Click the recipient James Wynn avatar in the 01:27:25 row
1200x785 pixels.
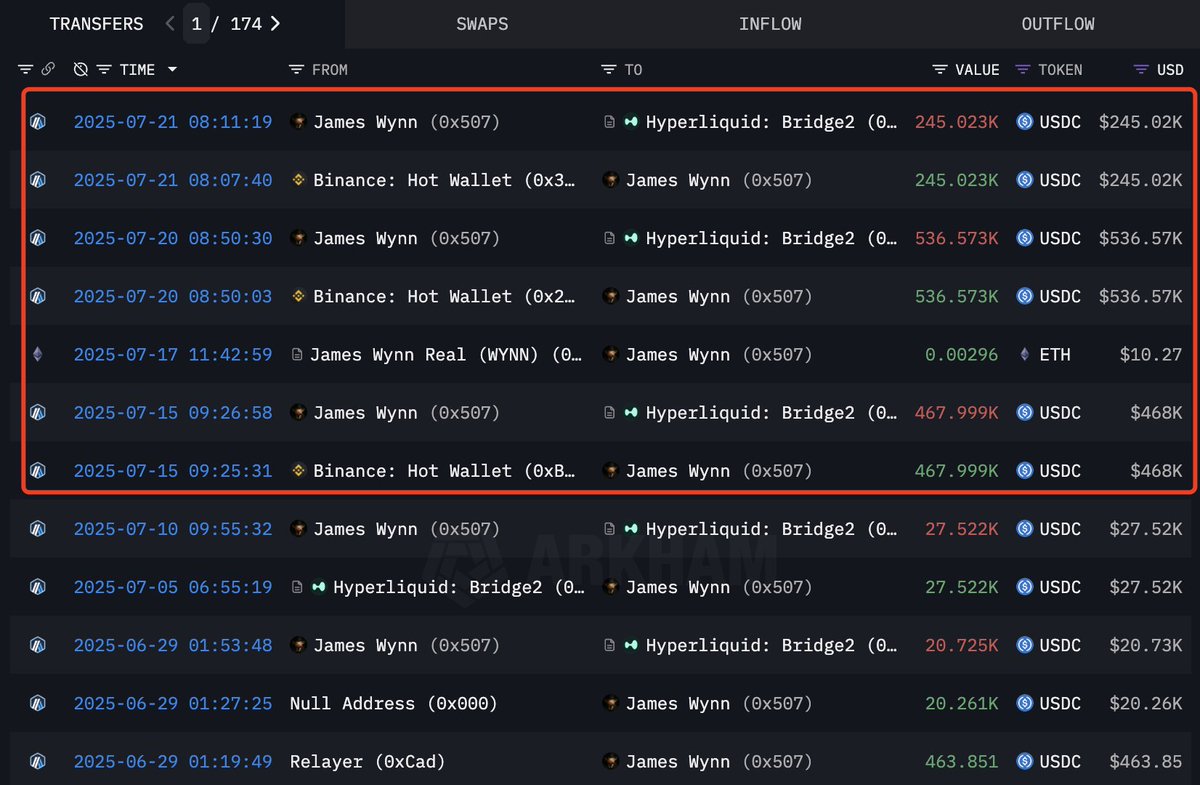[x=610, y=703]
